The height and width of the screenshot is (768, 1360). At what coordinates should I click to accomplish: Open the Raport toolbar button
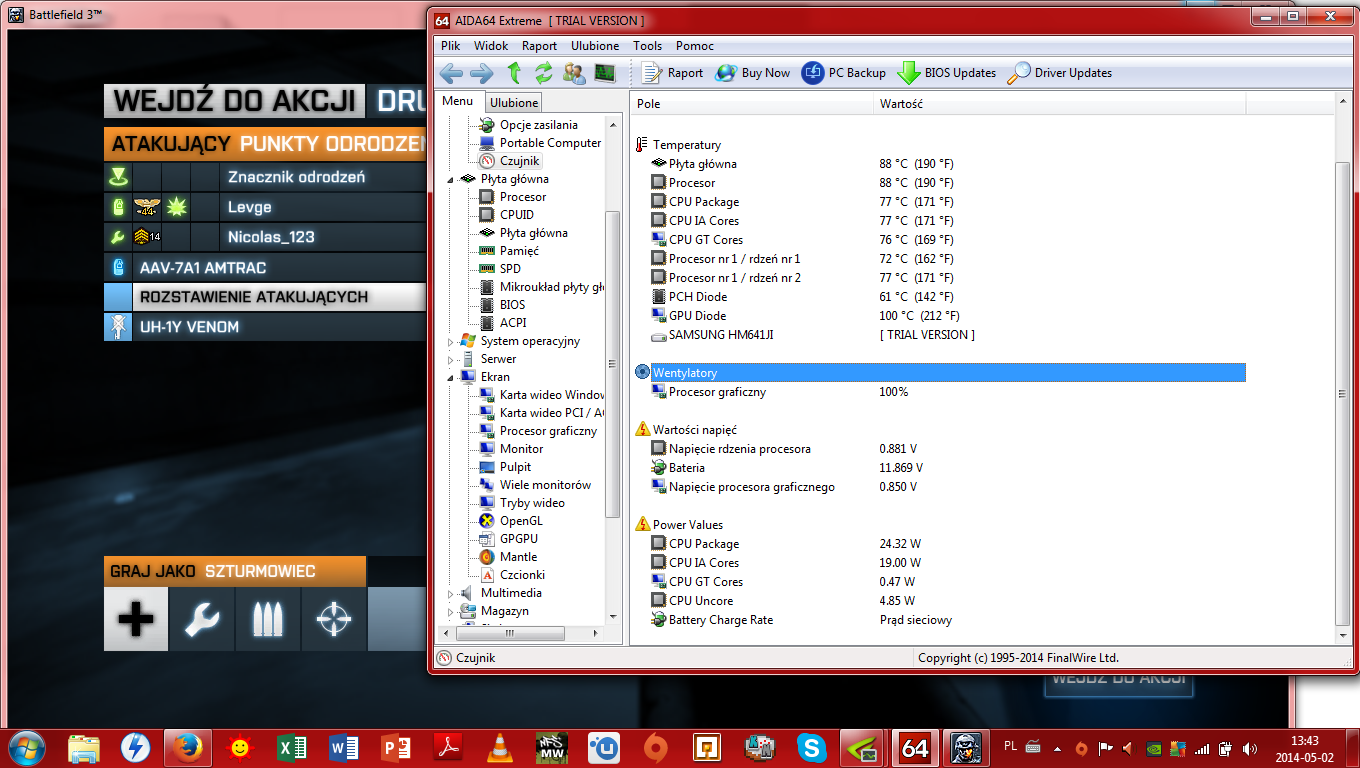click(x=672, y=73)
